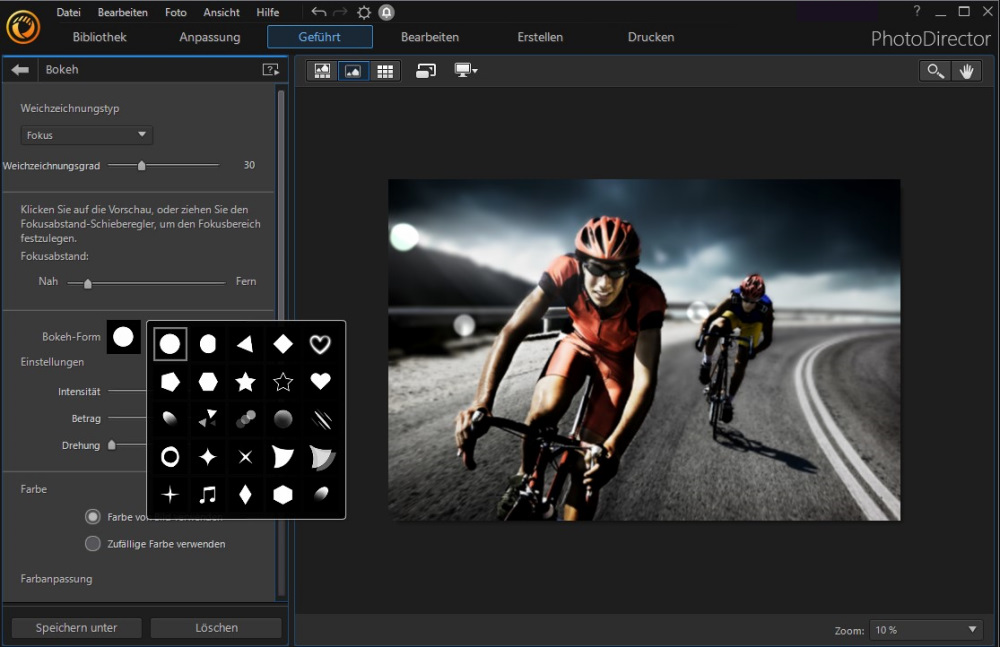Screen dimensions: 1000x647
Task: Click the Weichzeichnungsgrad slider handle
Action: (x=141, y=165)
